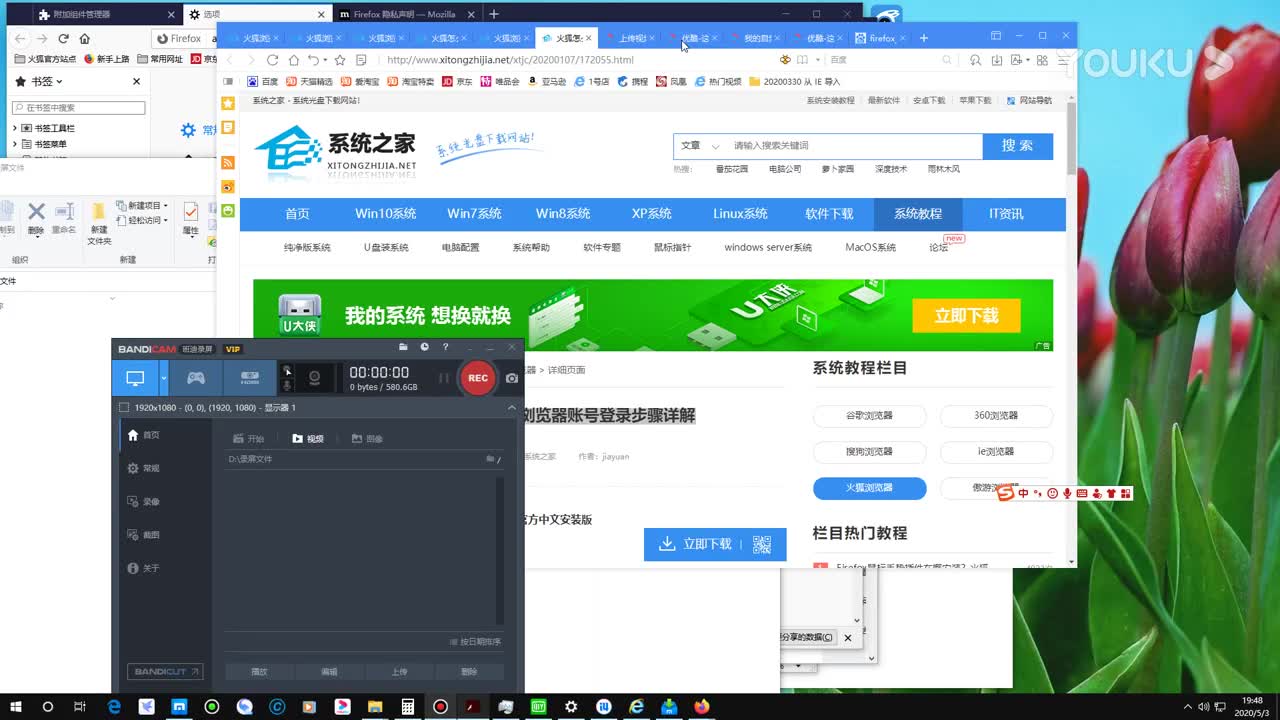Take screenshot with Bandicam camera icon

point(512,378)
